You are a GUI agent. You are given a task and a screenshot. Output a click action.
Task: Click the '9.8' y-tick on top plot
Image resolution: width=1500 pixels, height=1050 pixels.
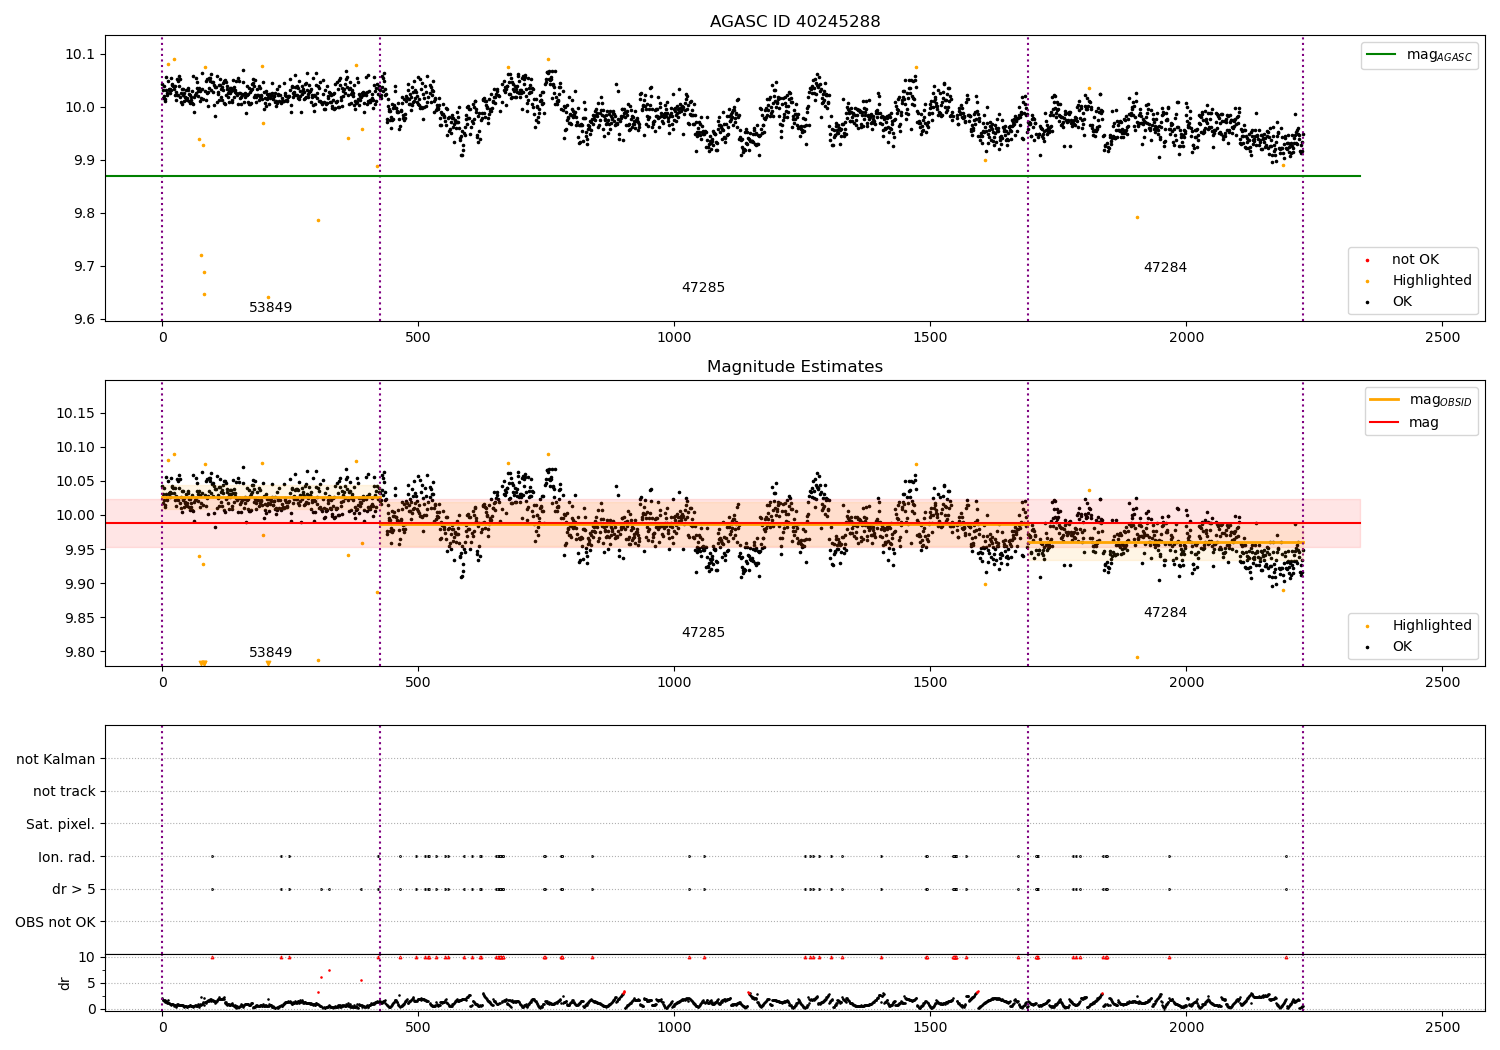85,214
